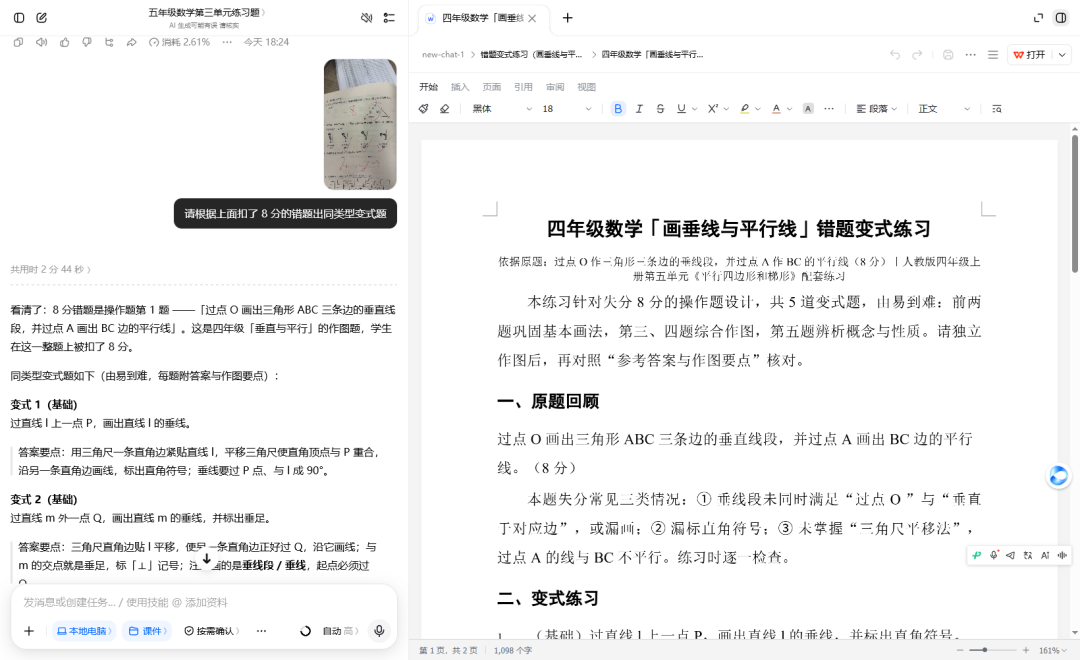Open the chat title 五年级数学第三单元练习题
Screen dimensions: 1080x660
click(205, 12)
